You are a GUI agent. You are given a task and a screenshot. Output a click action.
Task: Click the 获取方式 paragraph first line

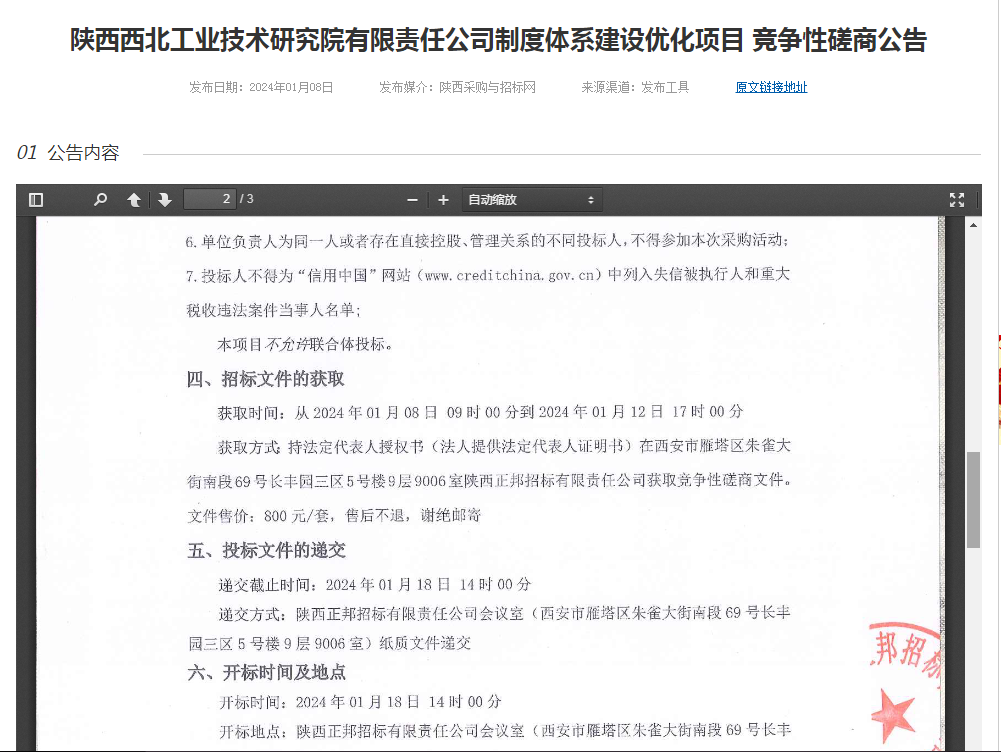(x=504, y=446)
